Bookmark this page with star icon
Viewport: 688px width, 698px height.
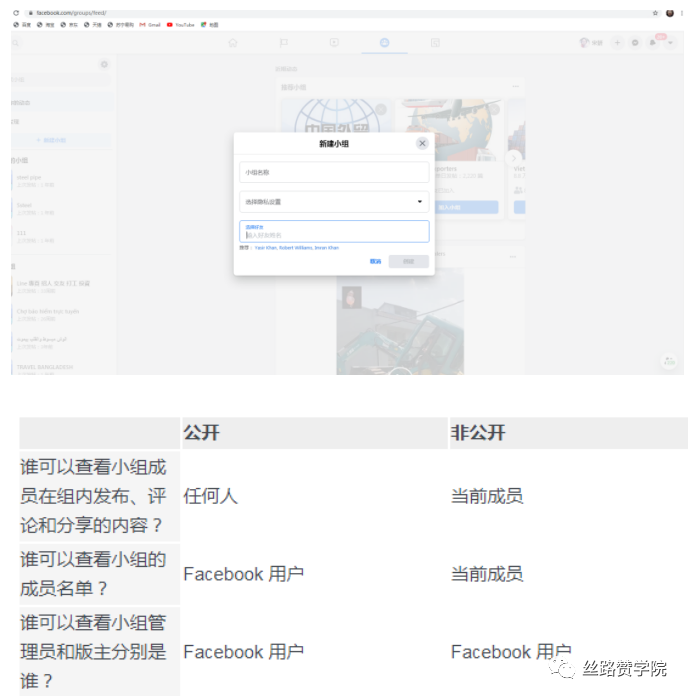[655, 13]
